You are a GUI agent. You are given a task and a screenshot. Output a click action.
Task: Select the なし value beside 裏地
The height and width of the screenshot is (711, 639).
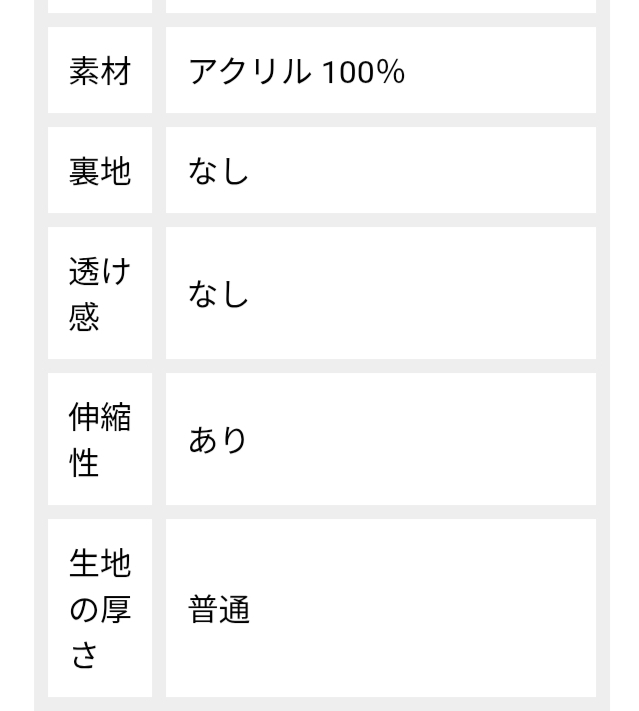coord(380,171)
